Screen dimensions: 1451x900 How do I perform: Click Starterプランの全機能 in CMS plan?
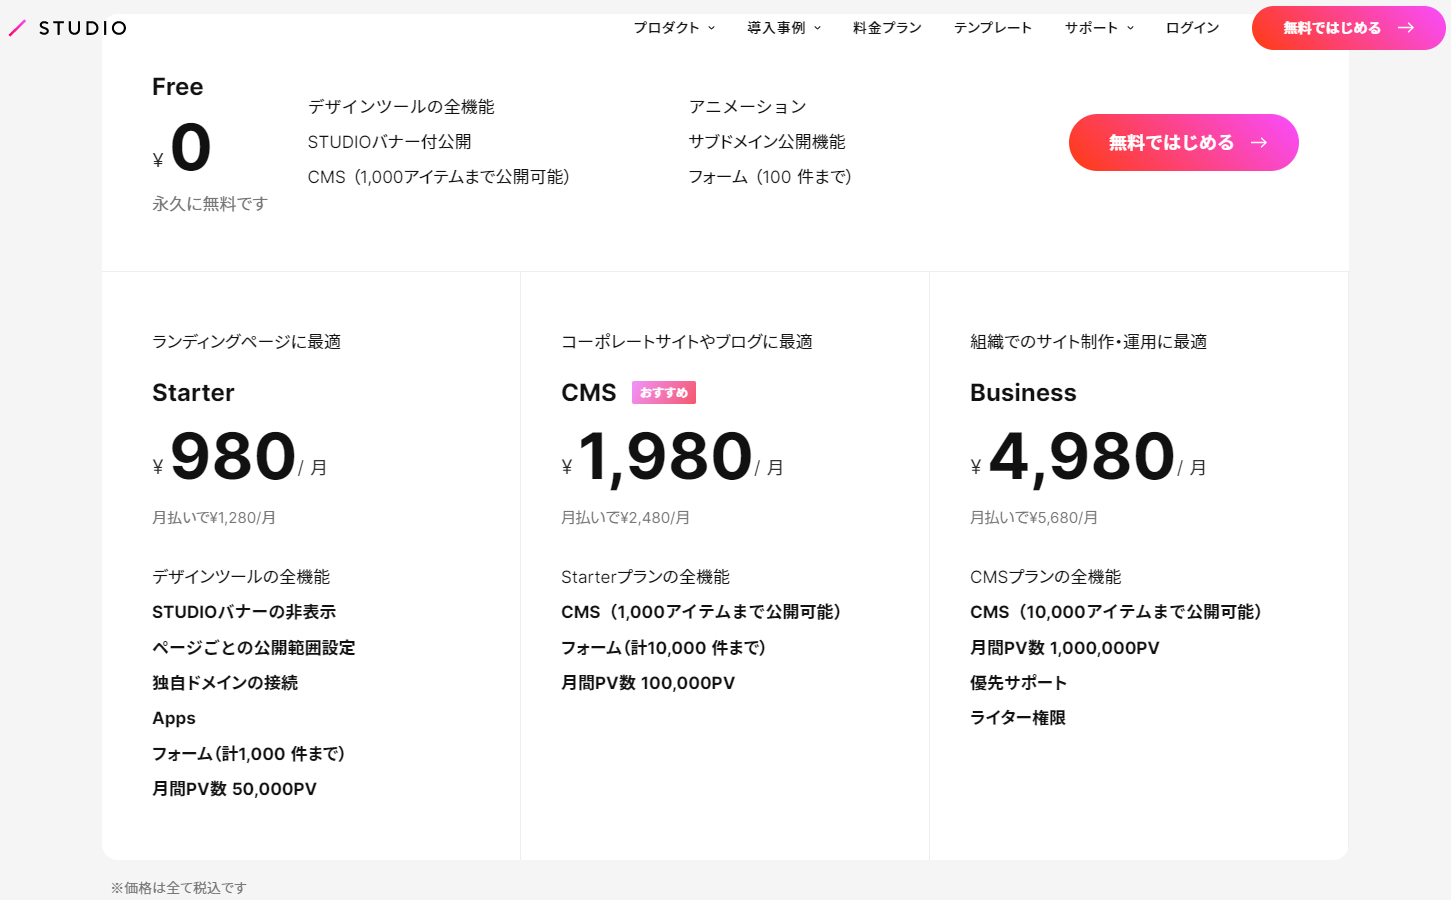[x=645, y=577]
